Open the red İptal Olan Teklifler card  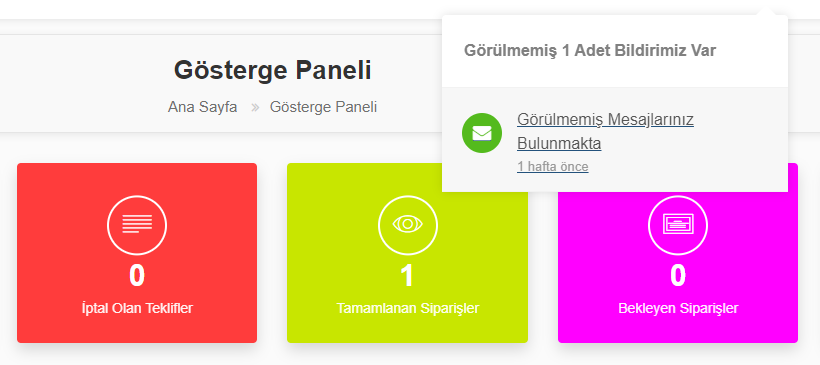[x=137, y=253]
